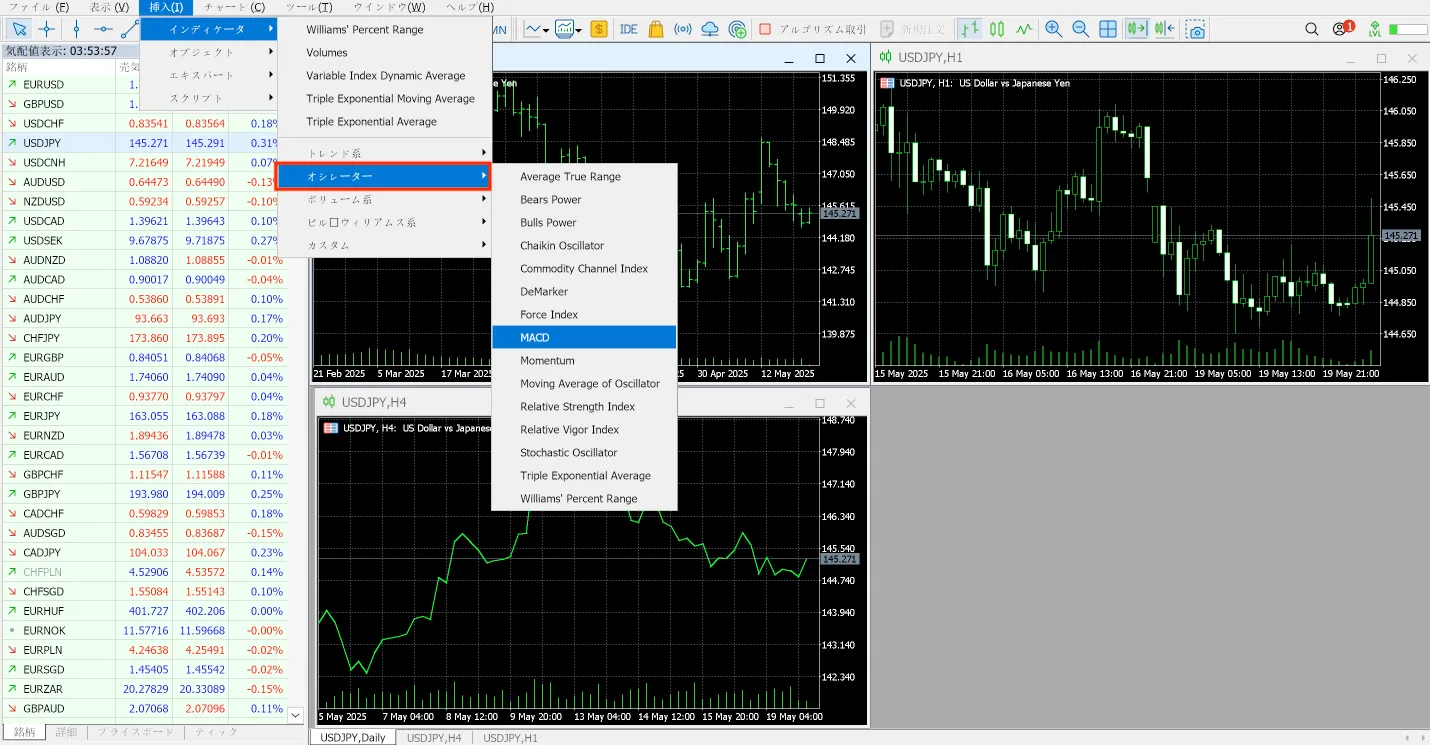Open the ファイル (File) menu
Viewport: 1430px width, 745px height.
[38, 7]
